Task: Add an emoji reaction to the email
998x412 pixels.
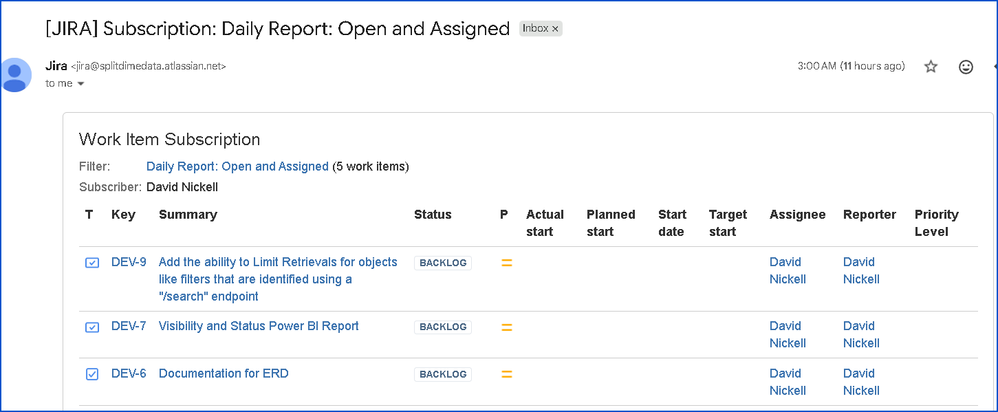Action: click(x=966, y=66)
